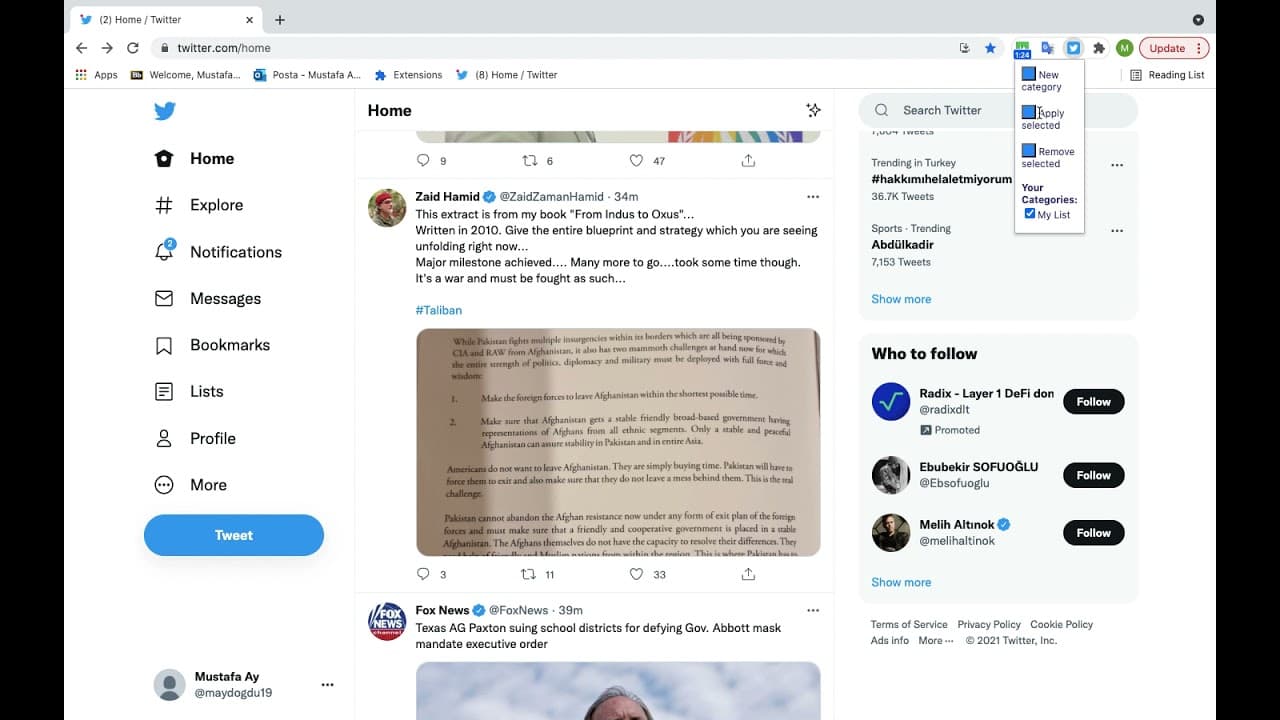Toggle the My List category checkbox

[1030, 214]
